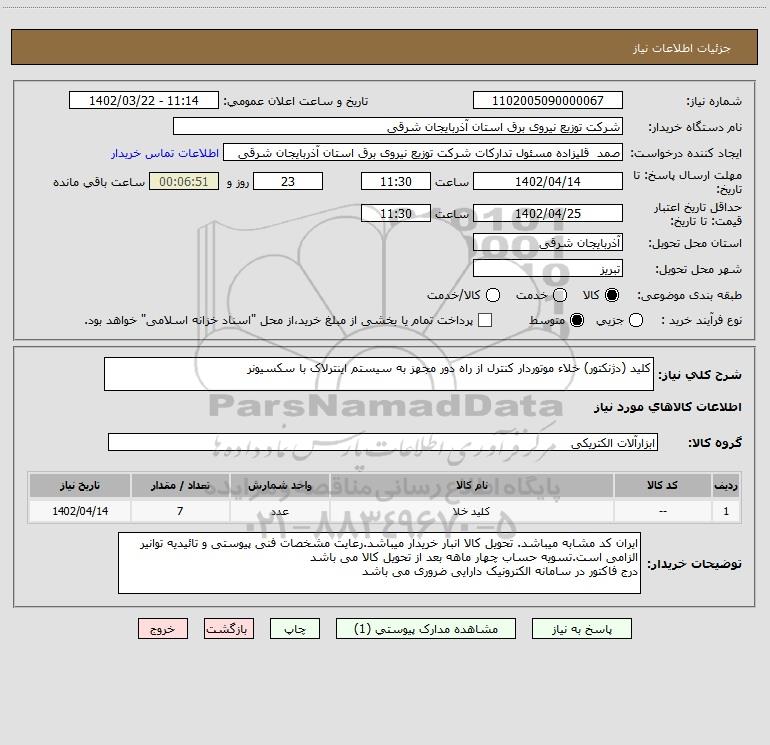Click the goods group field ابزارآلات الکتریکی

click(x=383, y=442)
